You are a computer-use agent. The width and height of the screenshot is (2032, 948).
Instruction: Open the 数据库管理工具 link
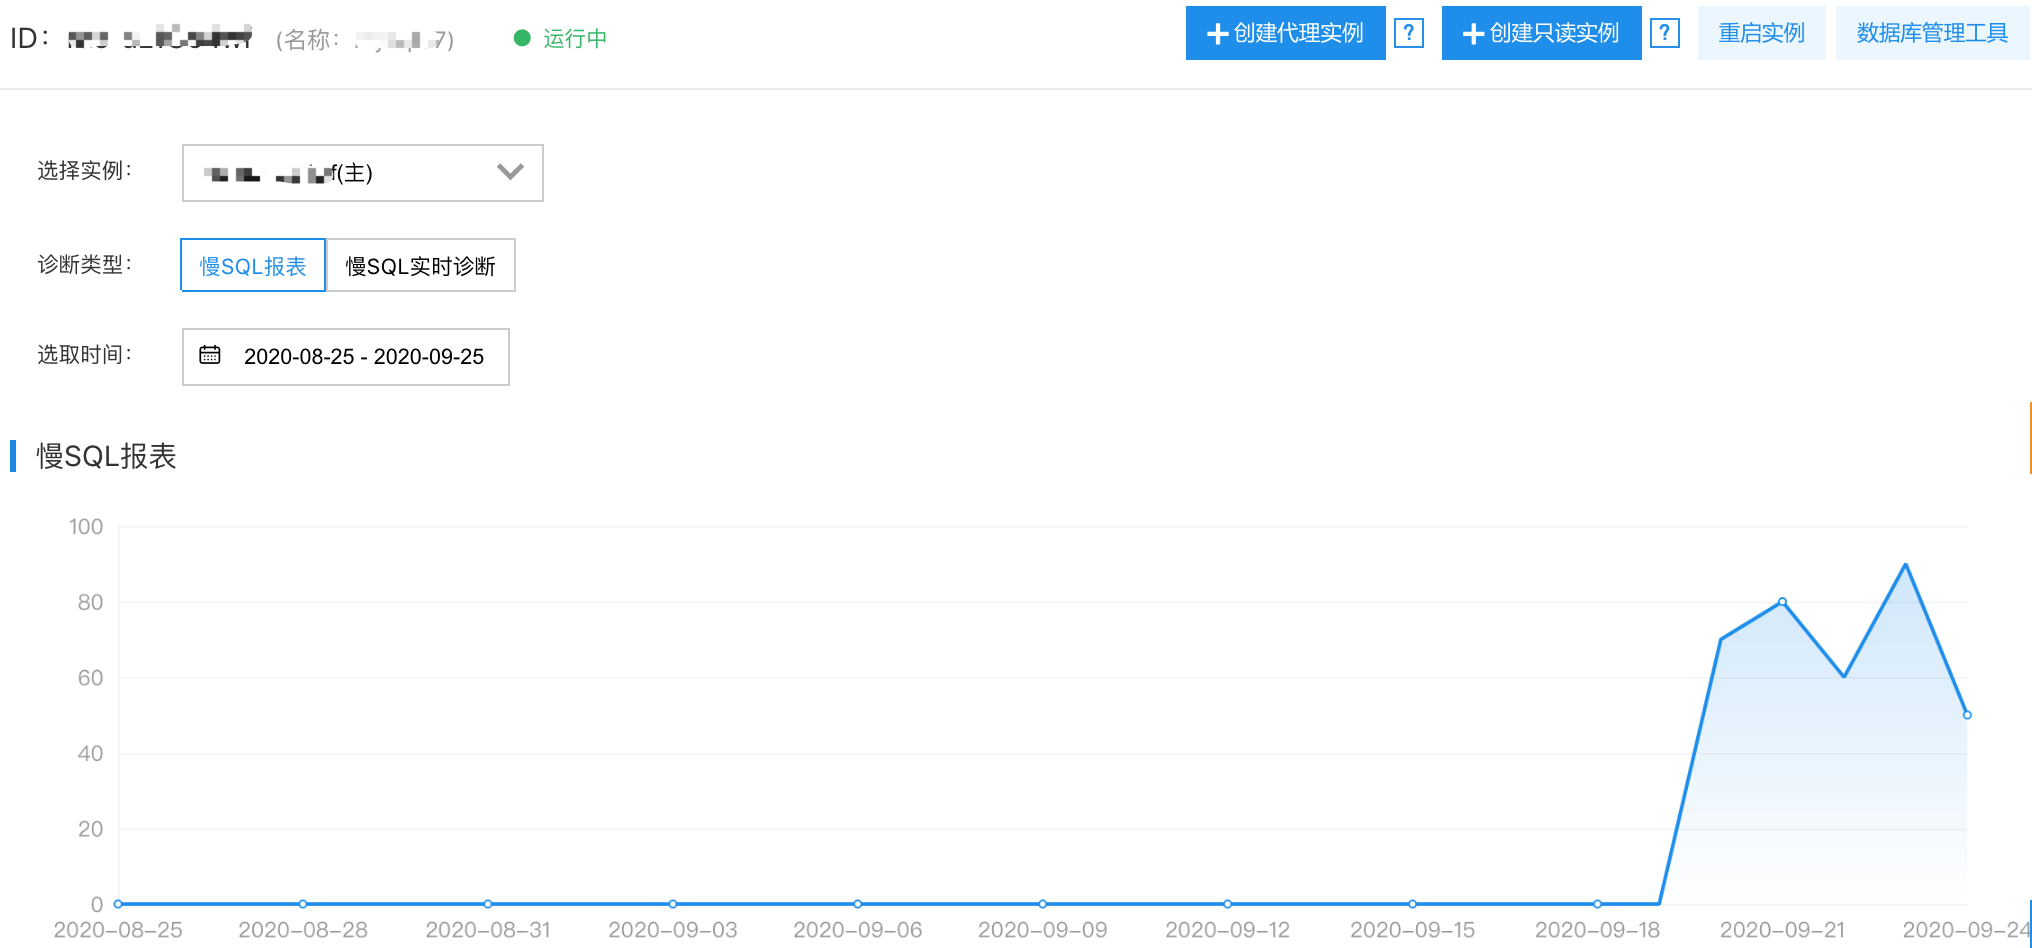(x=1931, y=33)
